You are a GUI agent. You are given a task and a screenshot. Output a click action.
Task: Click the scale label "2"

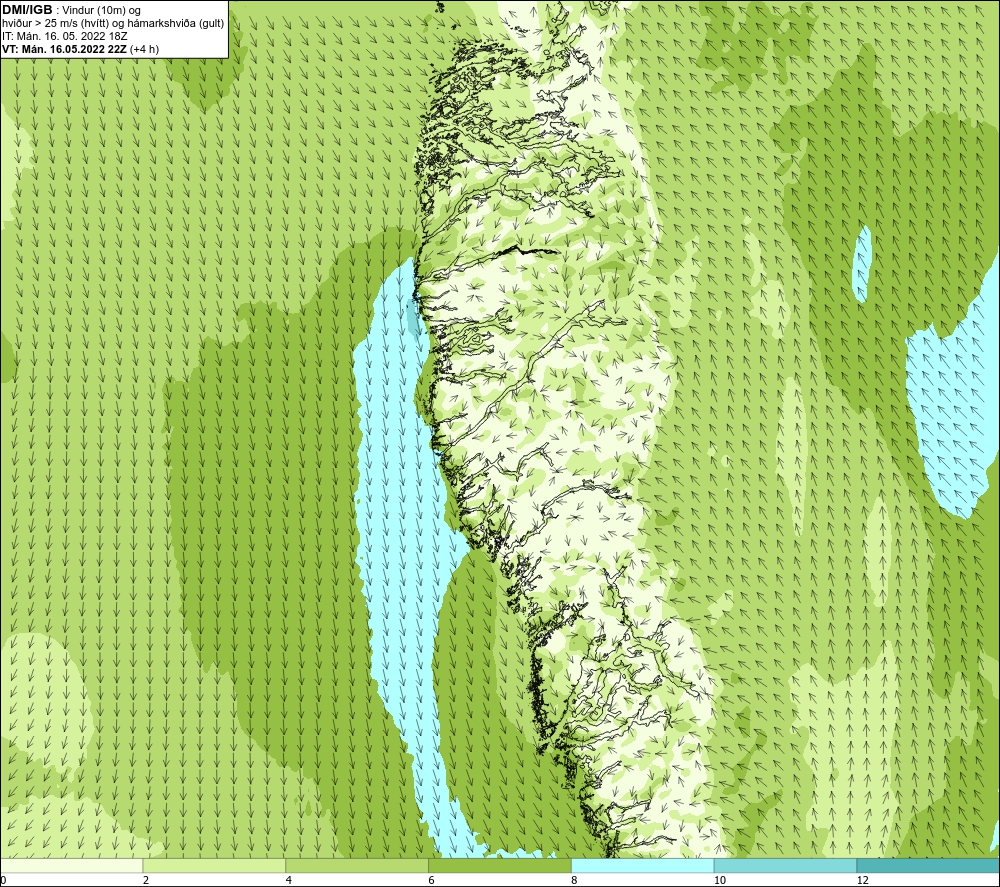(x=146, y=881)
